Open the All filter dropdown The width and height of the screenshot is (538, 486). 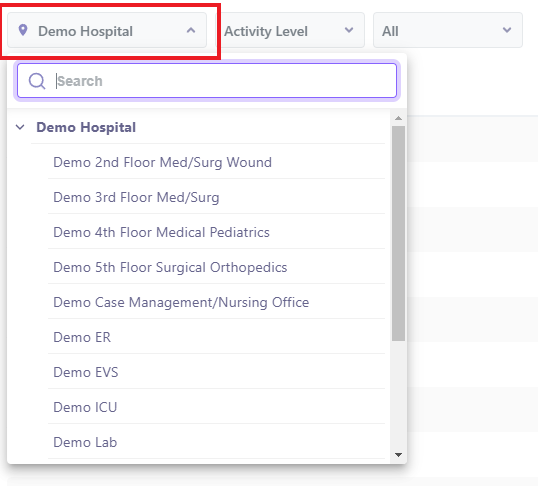tap(448, 31)
